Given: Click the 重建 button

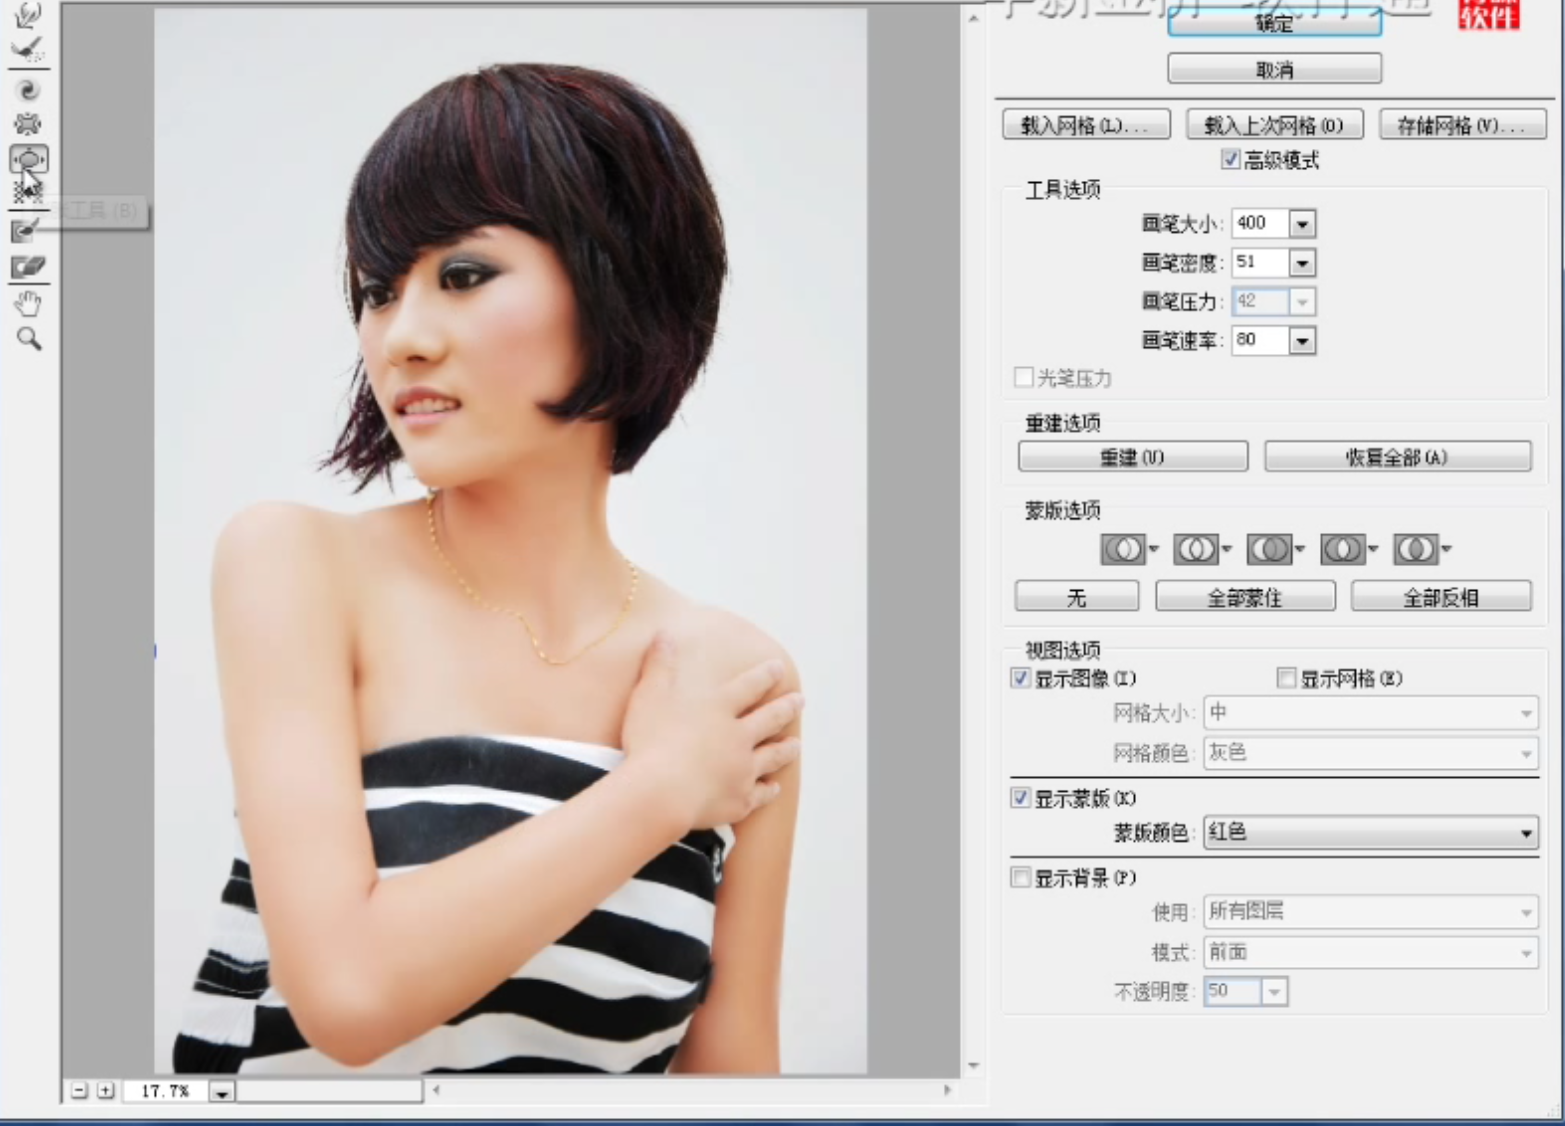Looking at the screenshot, I should tap(1132, 457).
